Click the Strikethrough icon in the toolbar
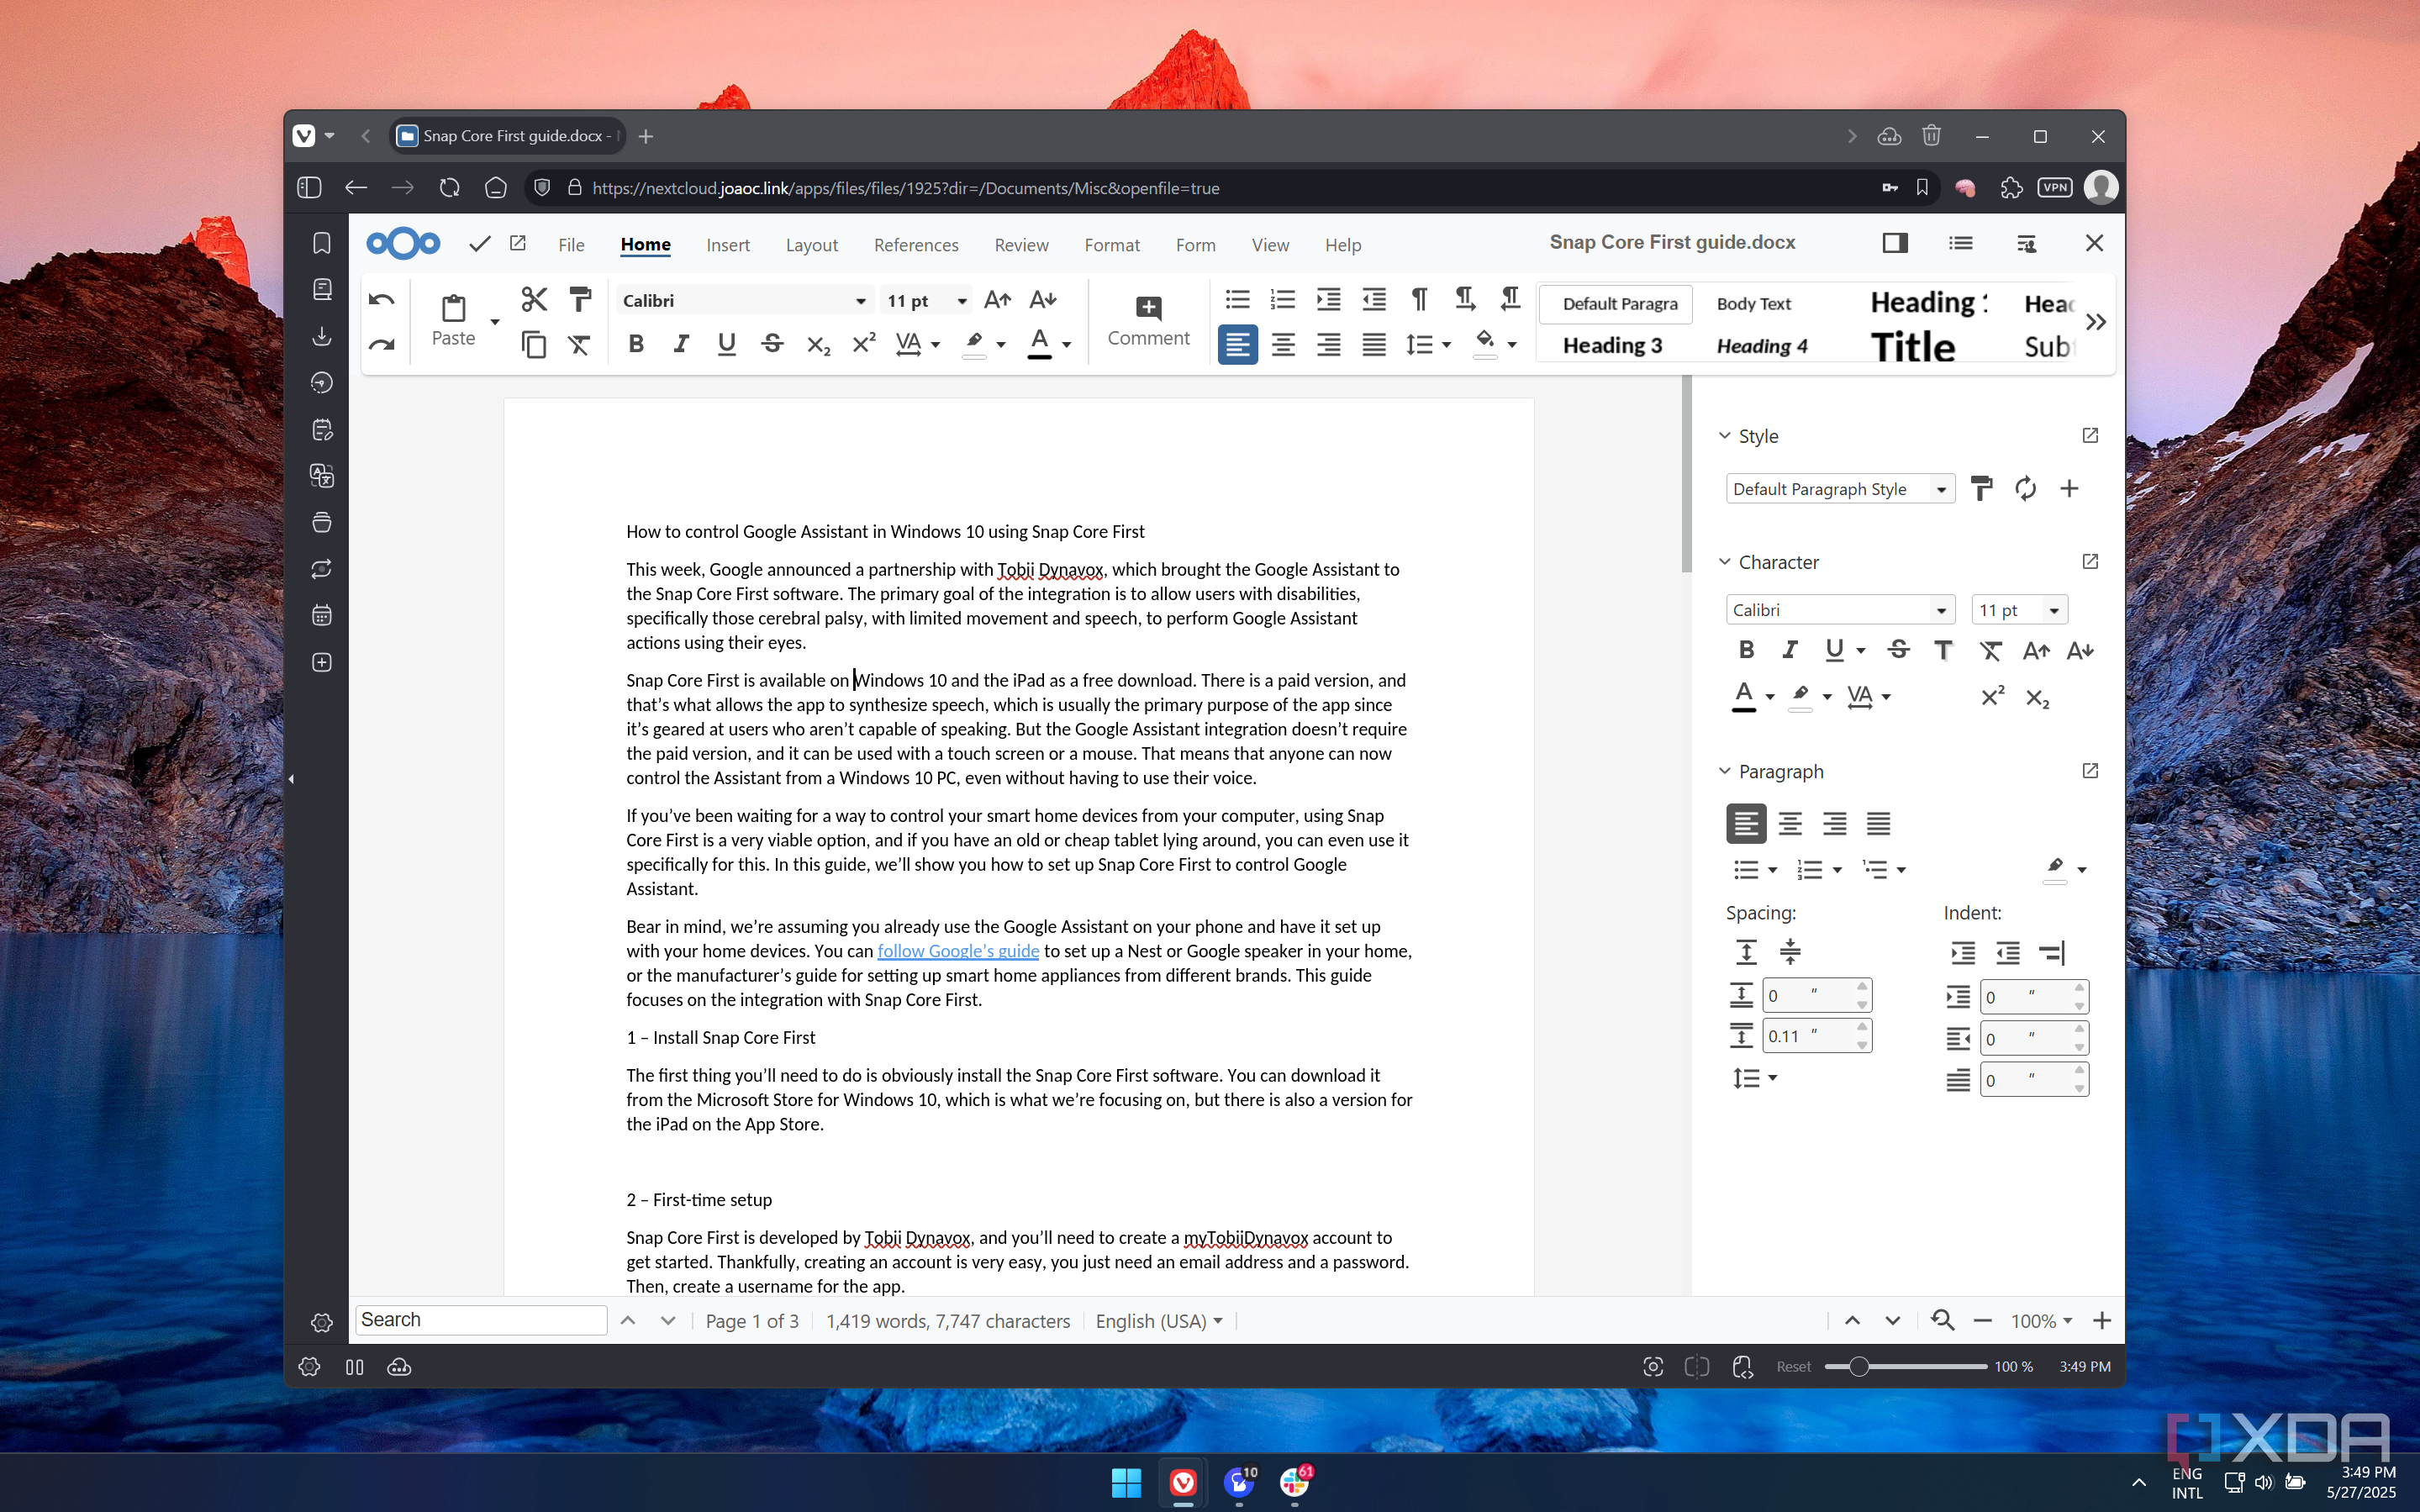 (x=772, y=344)
